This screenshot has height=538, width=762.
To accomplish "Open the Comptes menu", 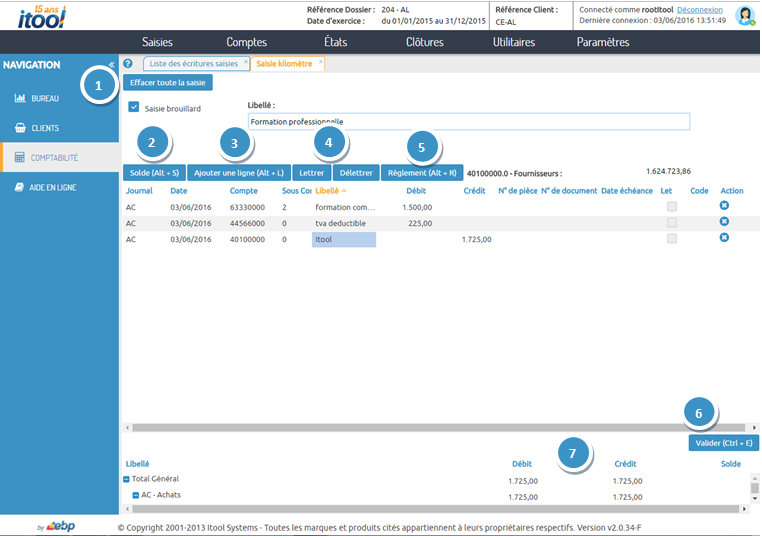I will 246,42.
